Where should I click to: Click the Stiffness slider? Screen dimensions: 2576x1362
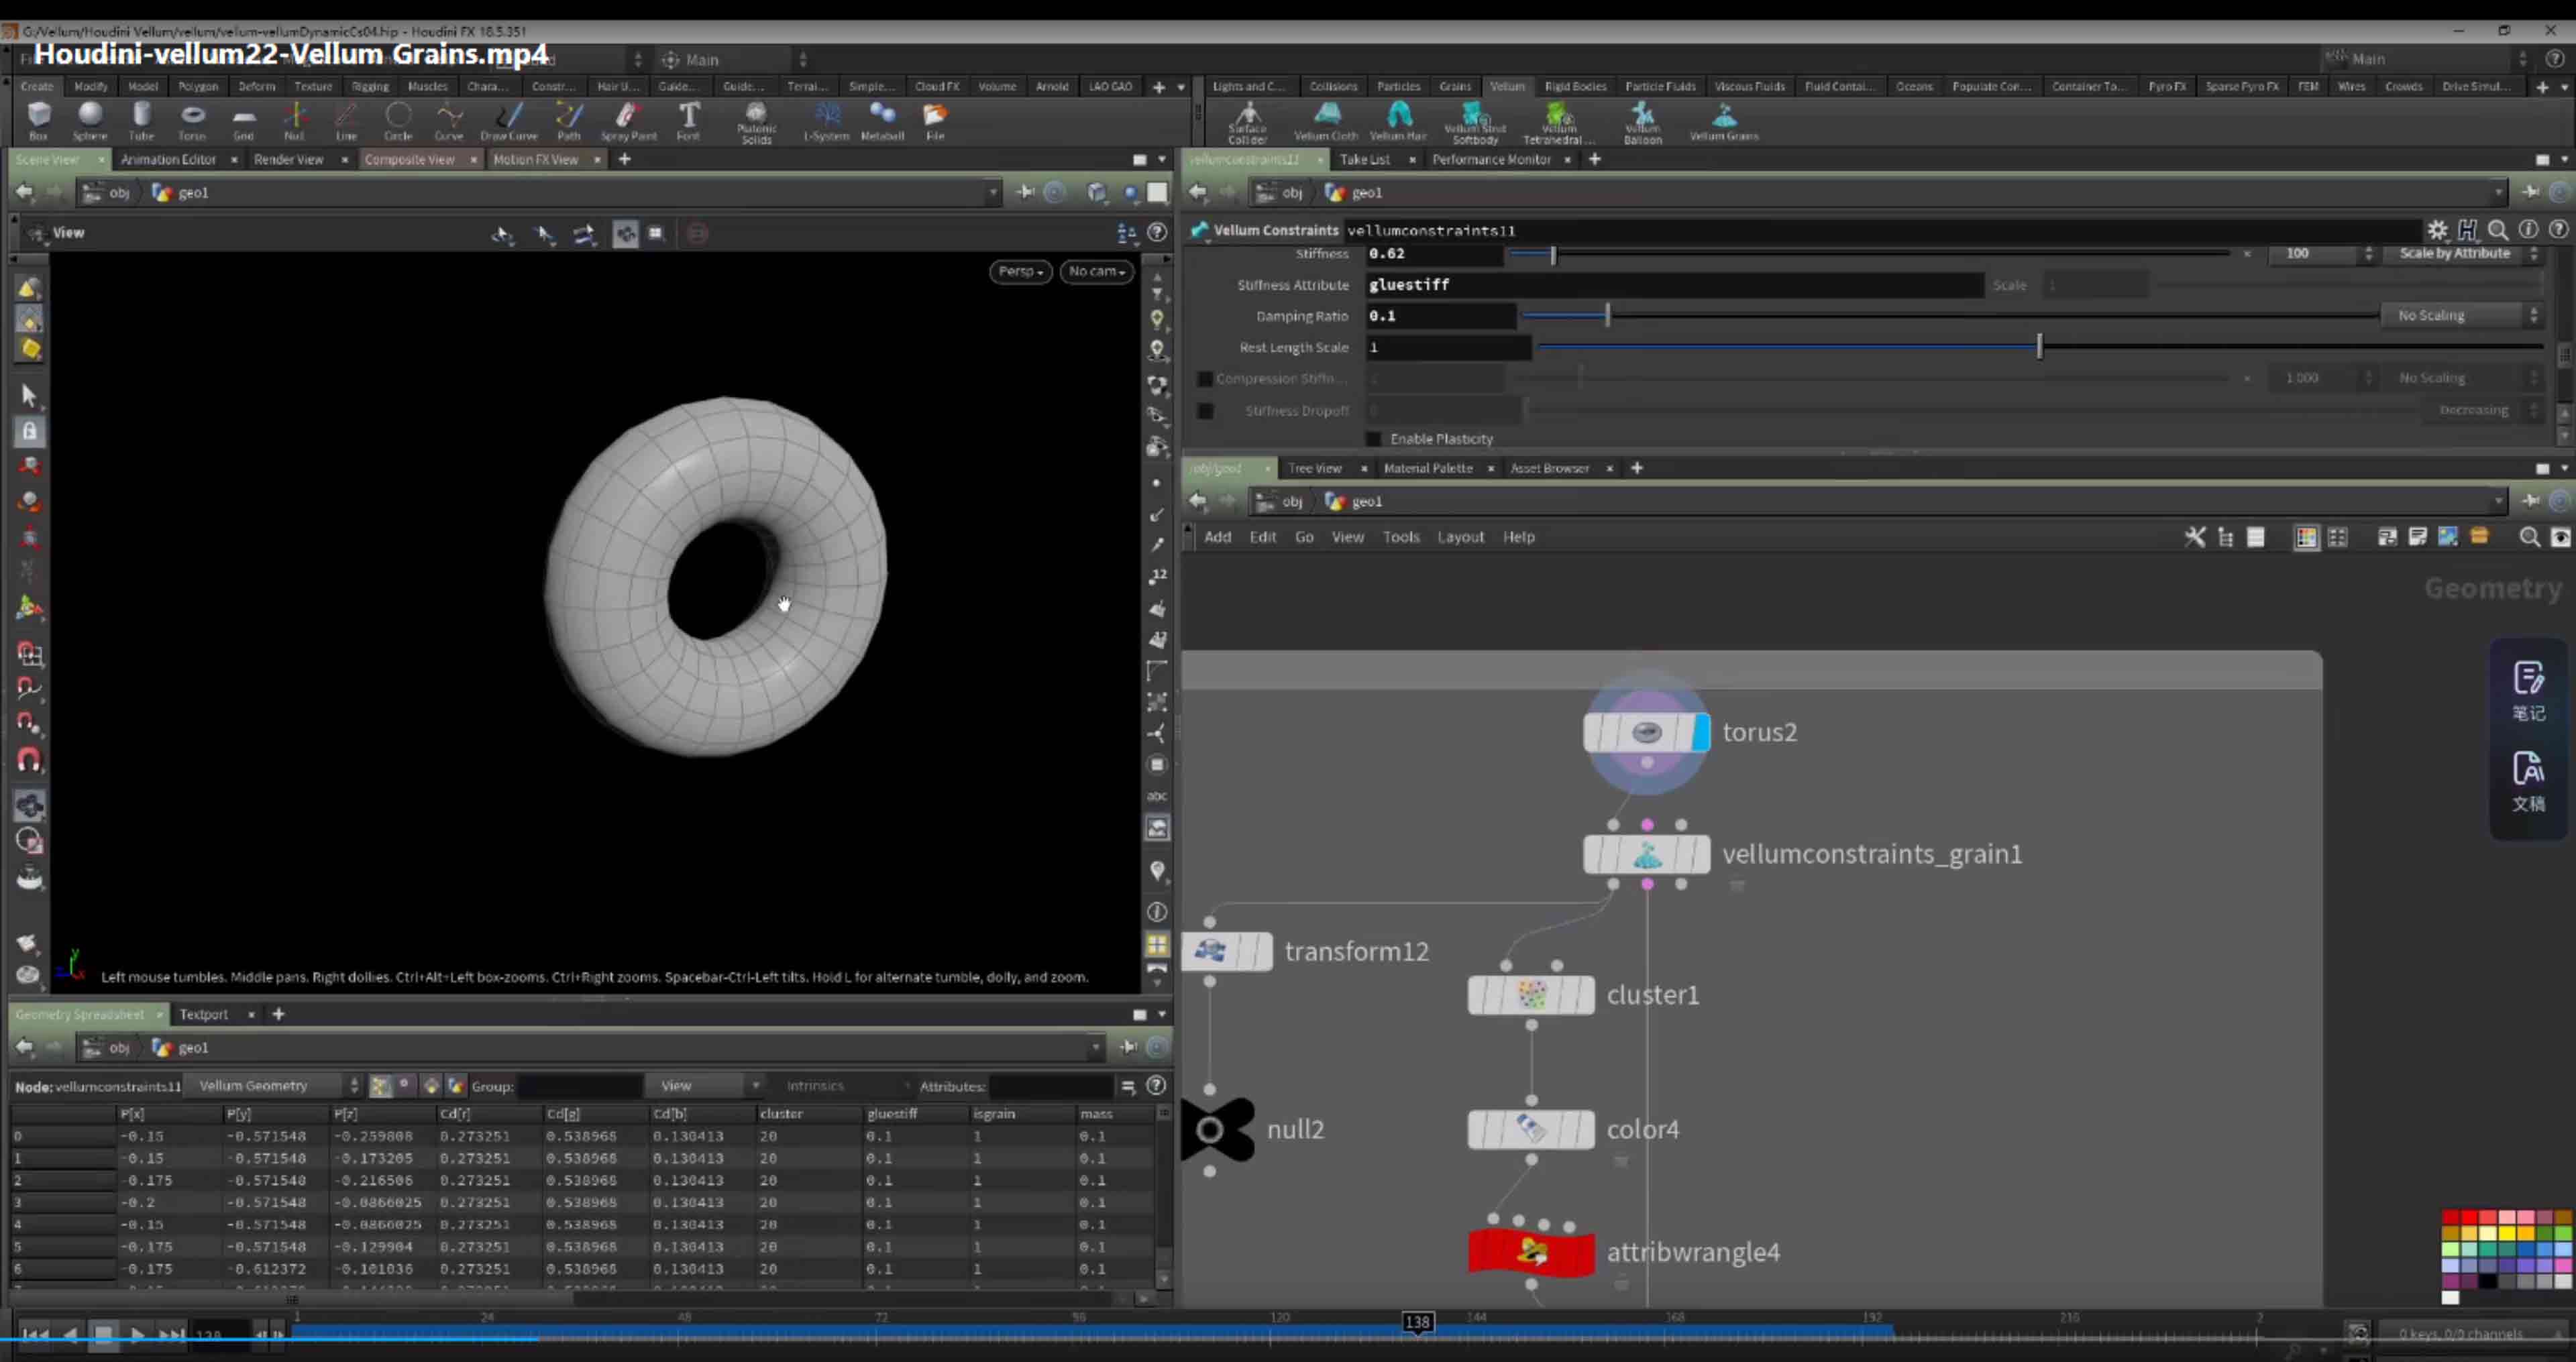pyautogui.click(x=1870, y=254)
